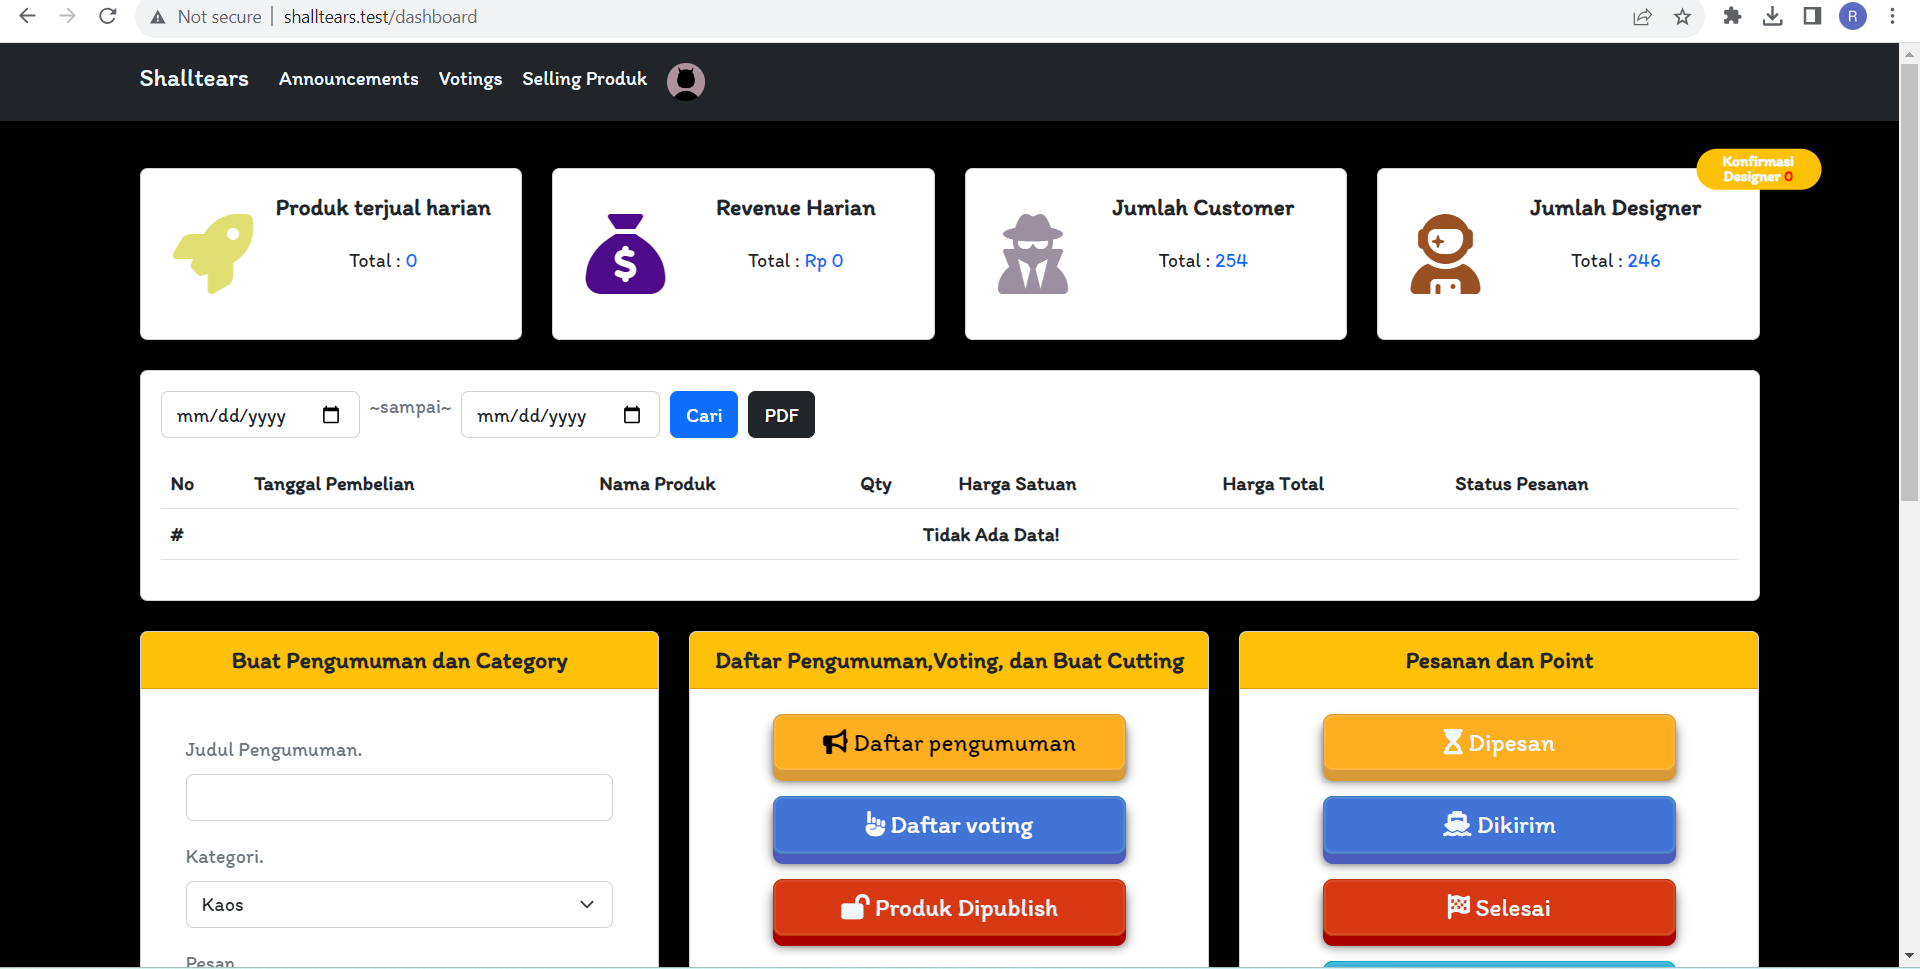Screen dimensions: 1920x969
Task: Click the page vertical scrollbar thumb
Action: click(x=1909, y=282)
